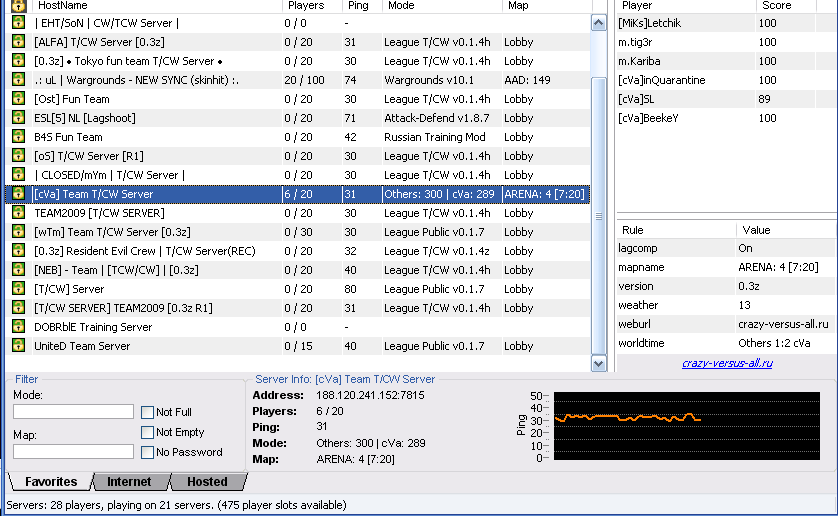
Task: Click lock icon for [ALFA] T/CW Server row
Action: (x=19, y=41)
